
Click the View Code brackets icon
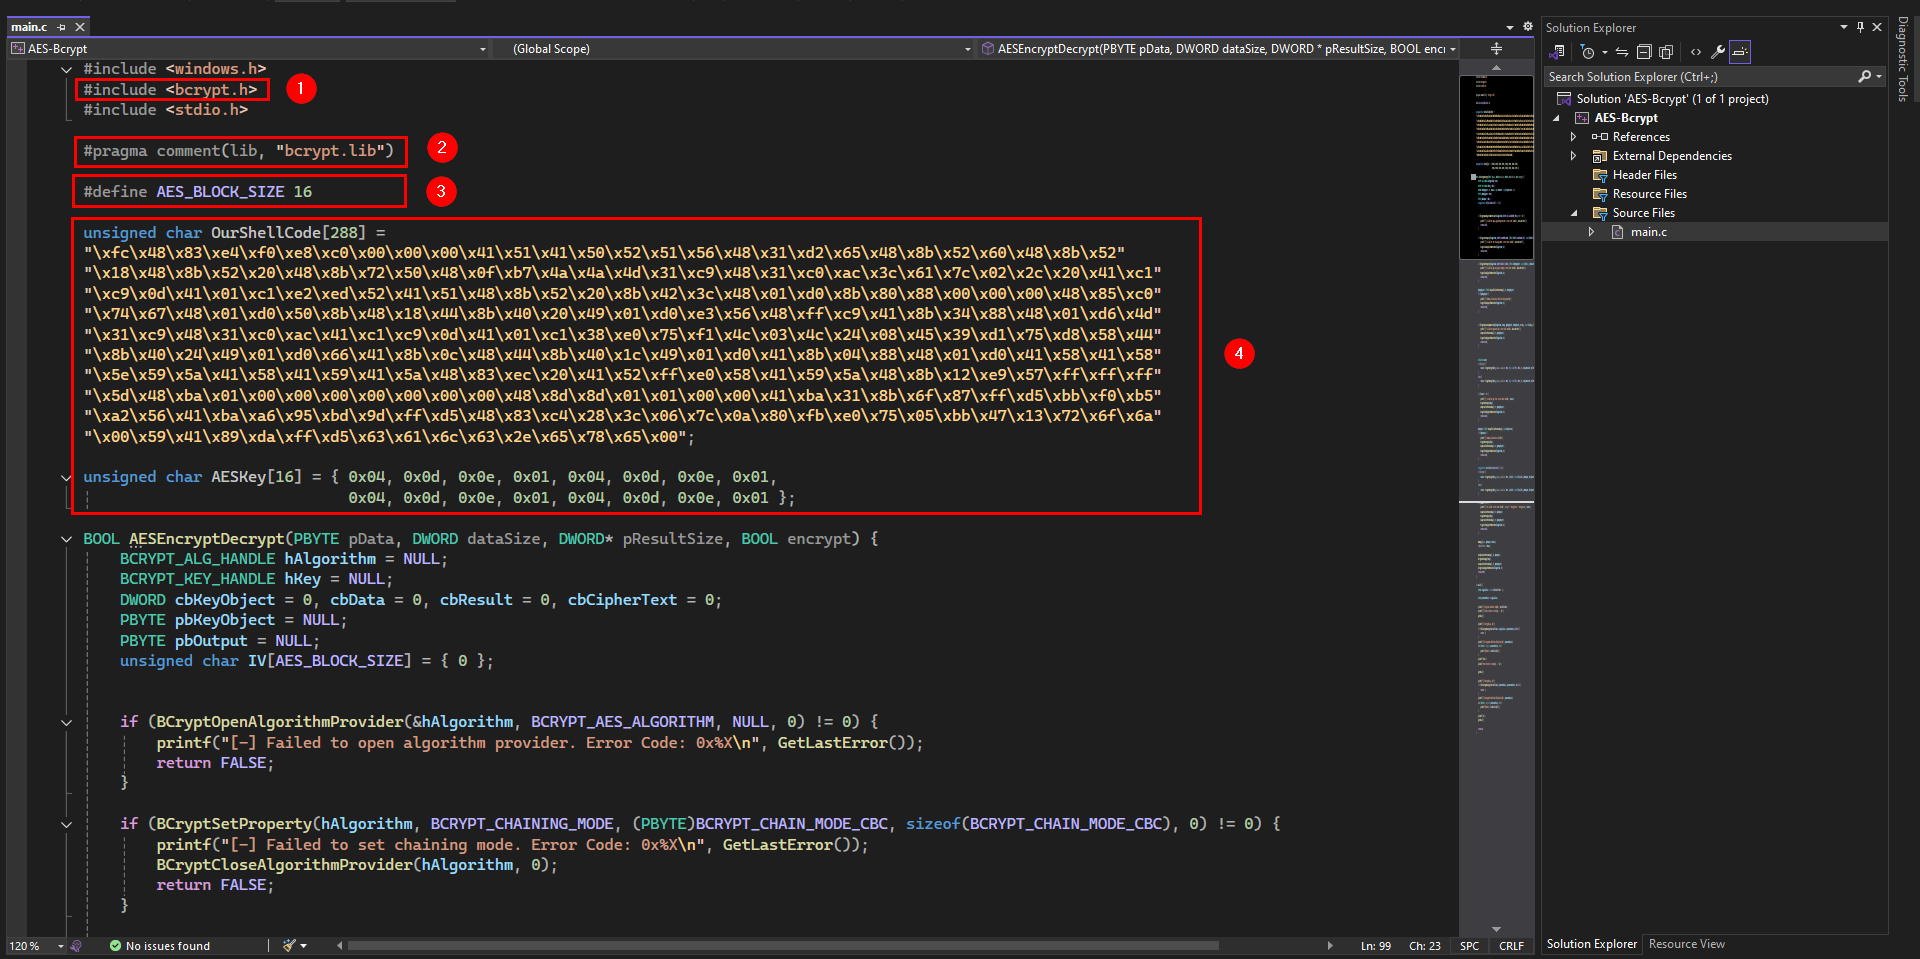pyautogui.click(x=1696, y=52)
